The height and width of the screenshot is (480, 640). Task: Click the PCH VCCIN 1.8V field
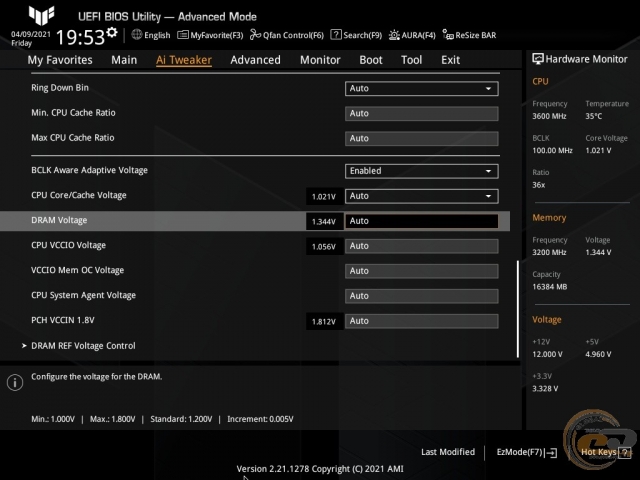[x=421, y=321]
